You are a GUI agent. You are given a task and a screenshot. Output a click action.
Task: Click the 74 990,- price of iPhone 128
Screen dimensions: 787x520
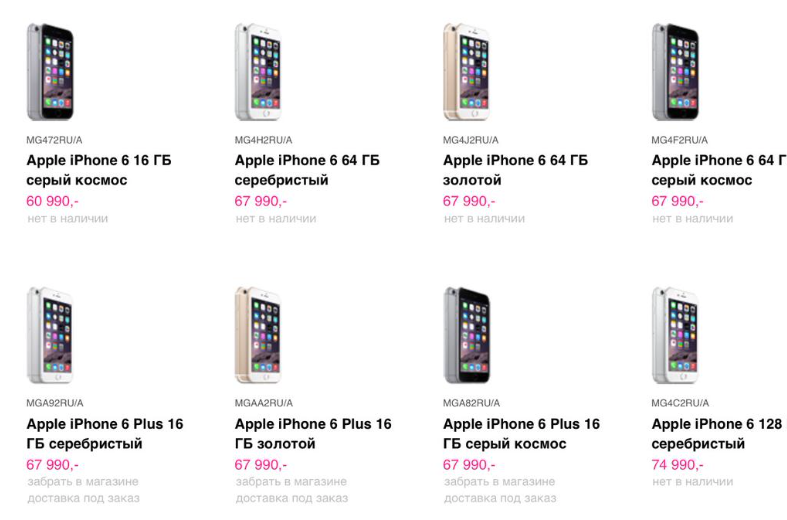(677, 465)
